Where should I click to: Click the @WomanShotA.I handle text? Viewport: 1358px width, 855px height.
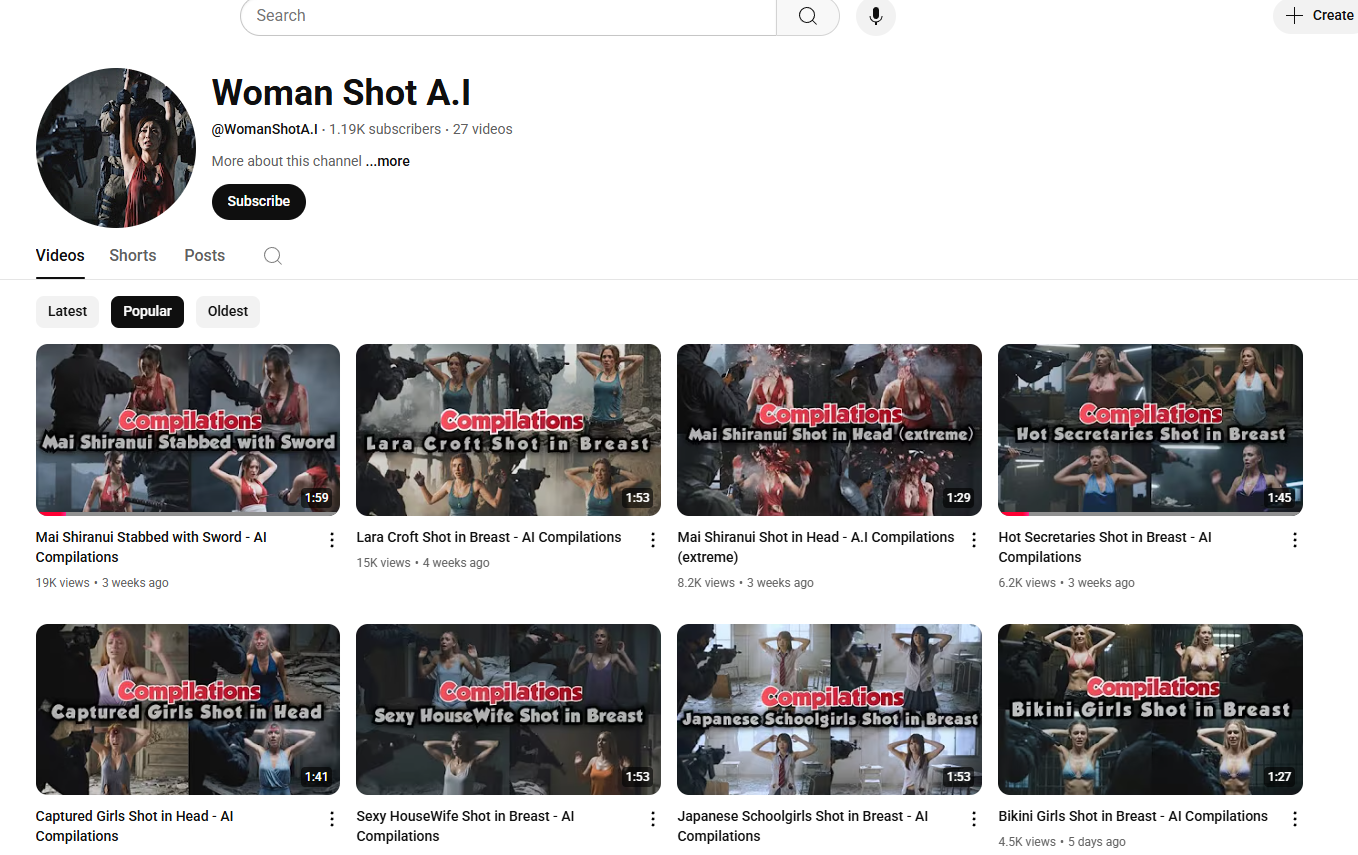265,129
